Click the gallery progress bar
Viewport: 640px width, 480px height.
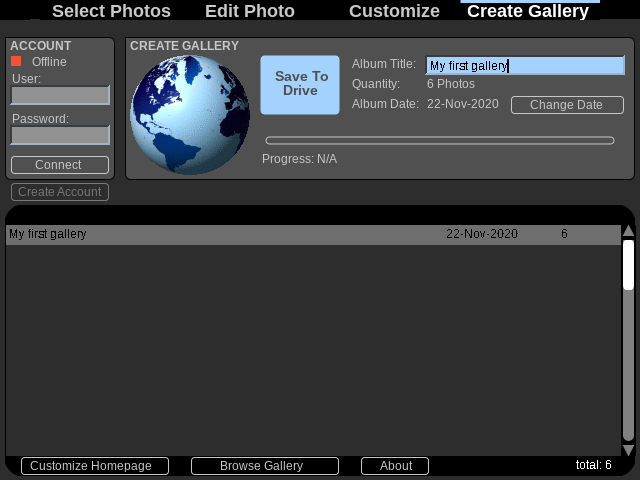click(440, 140)
